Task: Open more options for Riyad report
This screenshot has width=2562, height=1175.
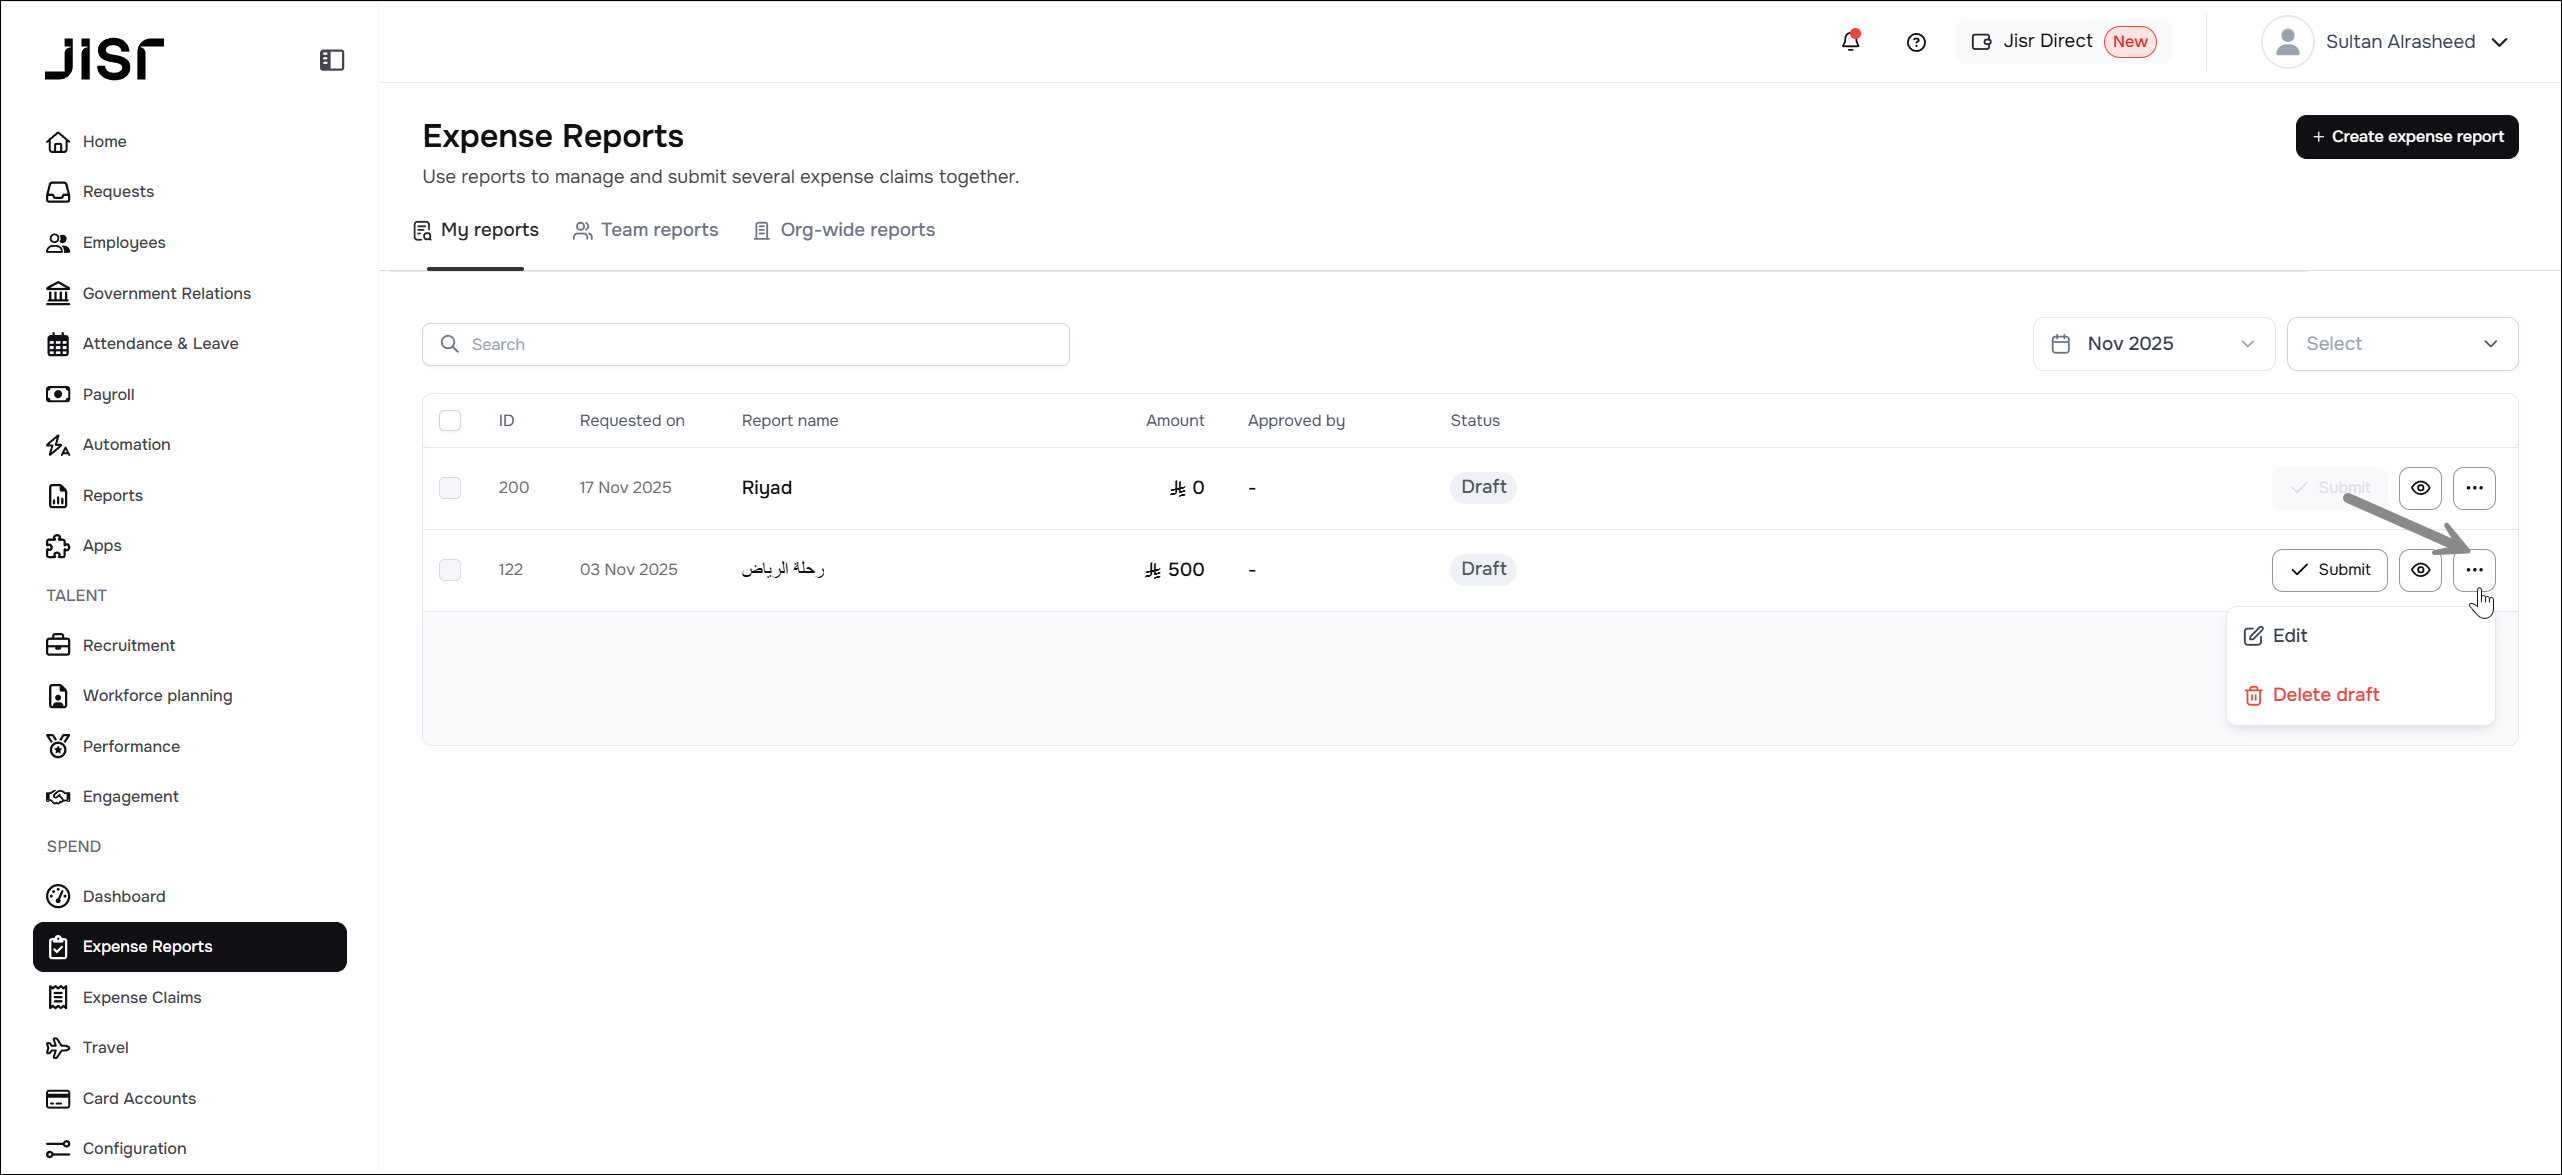Action: click(x=2474, y=488)
